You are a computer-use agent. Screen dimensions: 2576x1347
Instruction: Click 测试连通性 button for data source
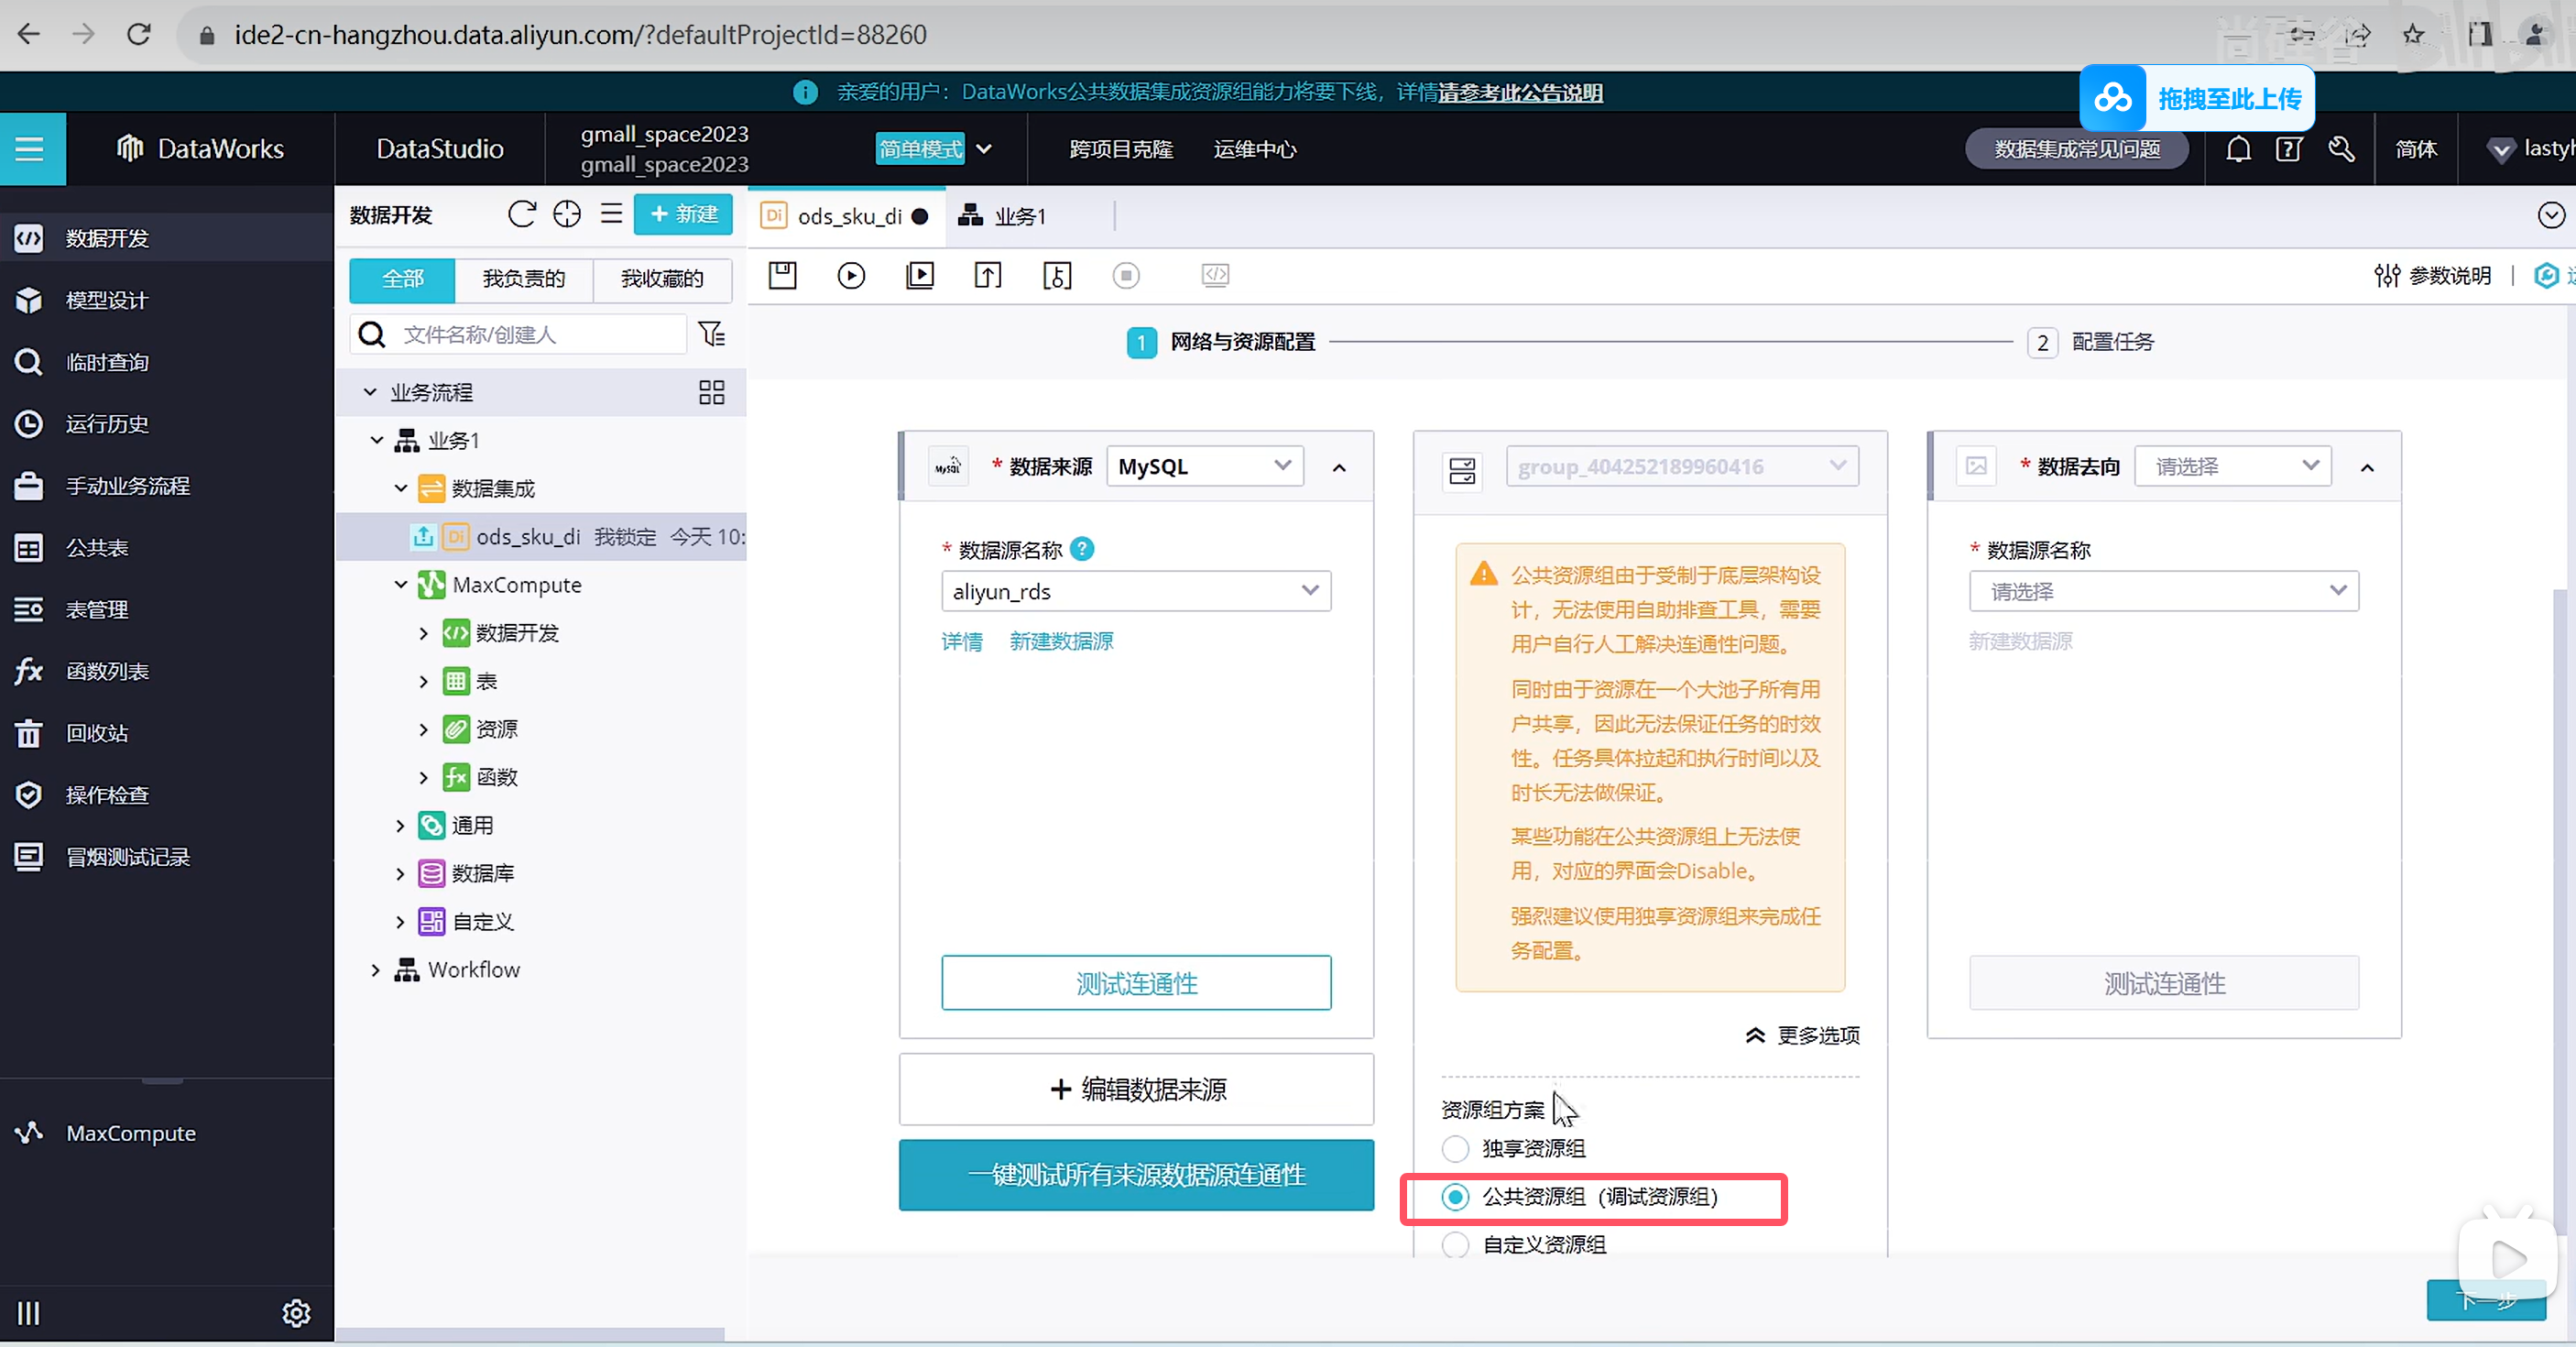1135,983
